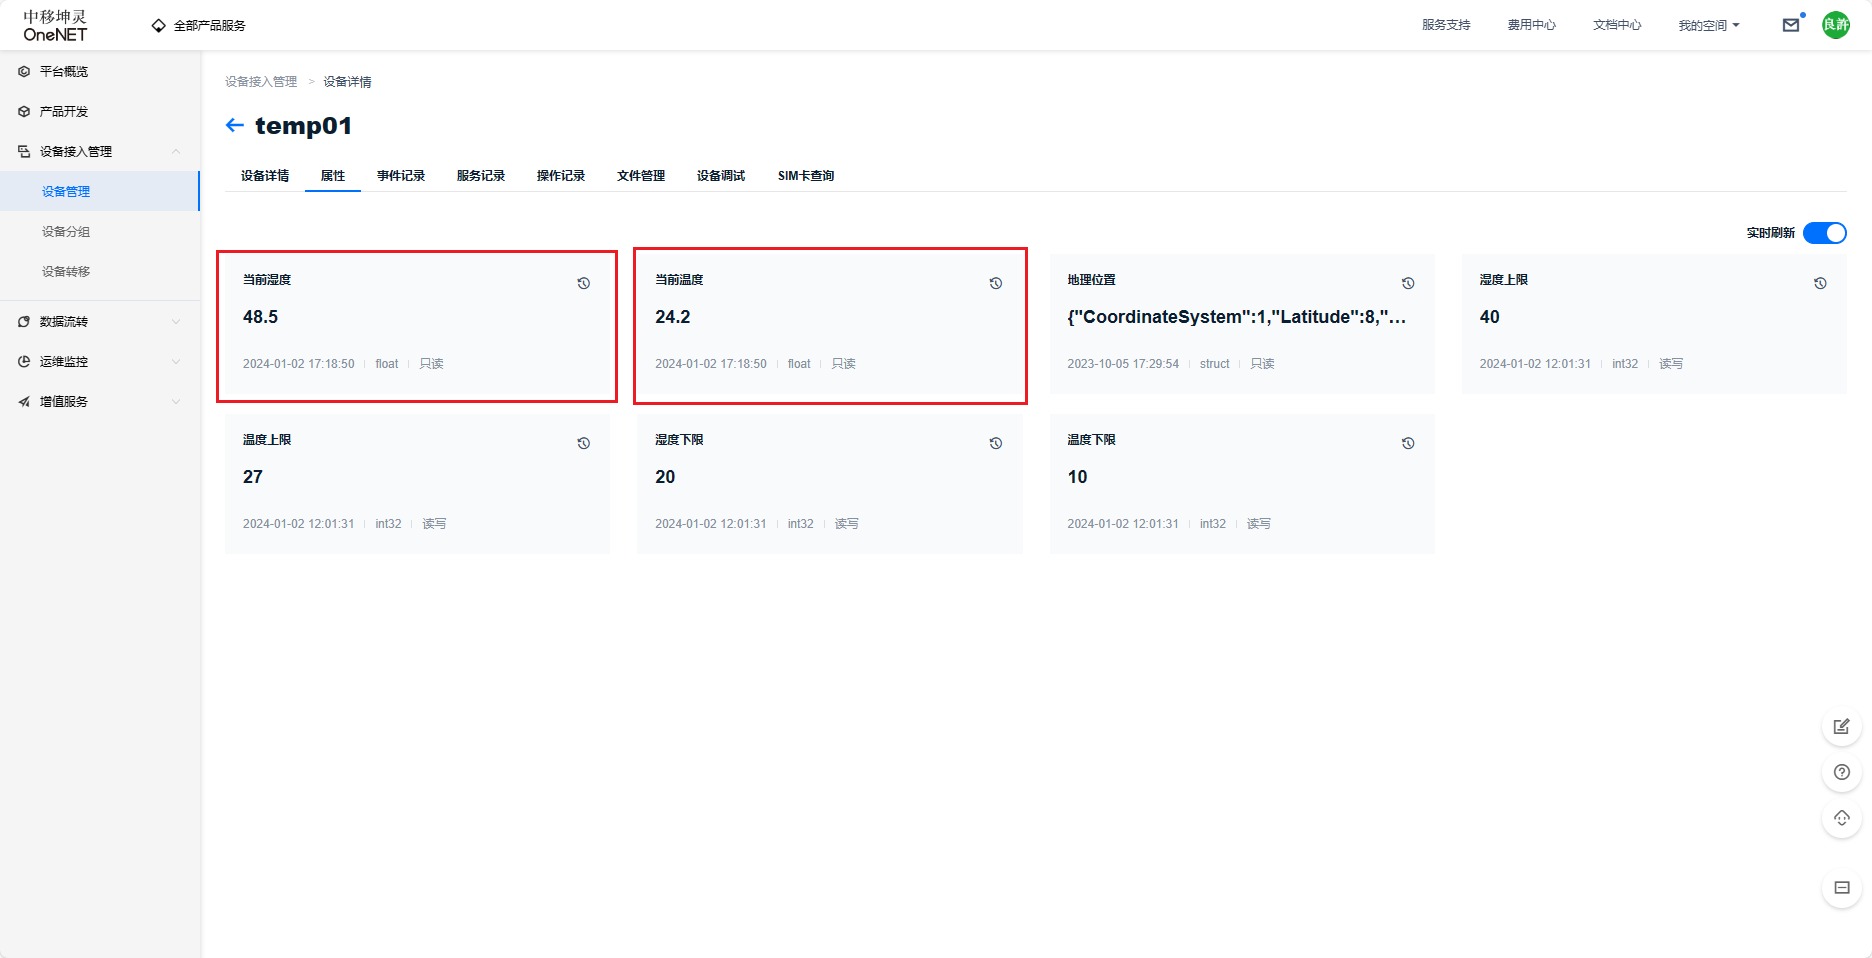Click the diamond icon beside 全部产品服务

[158, 26]
